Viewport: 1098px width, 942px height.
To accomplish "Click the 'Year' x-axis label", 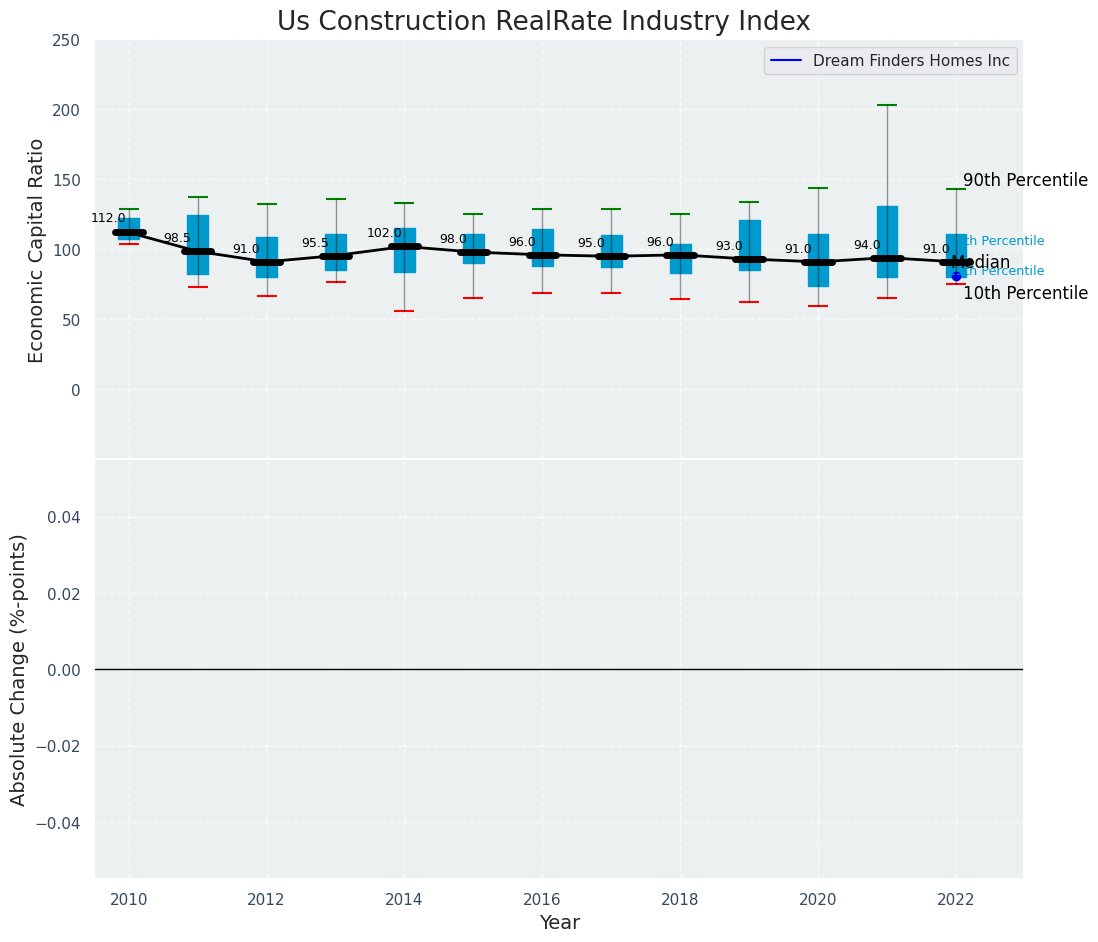I will [559, 923].
